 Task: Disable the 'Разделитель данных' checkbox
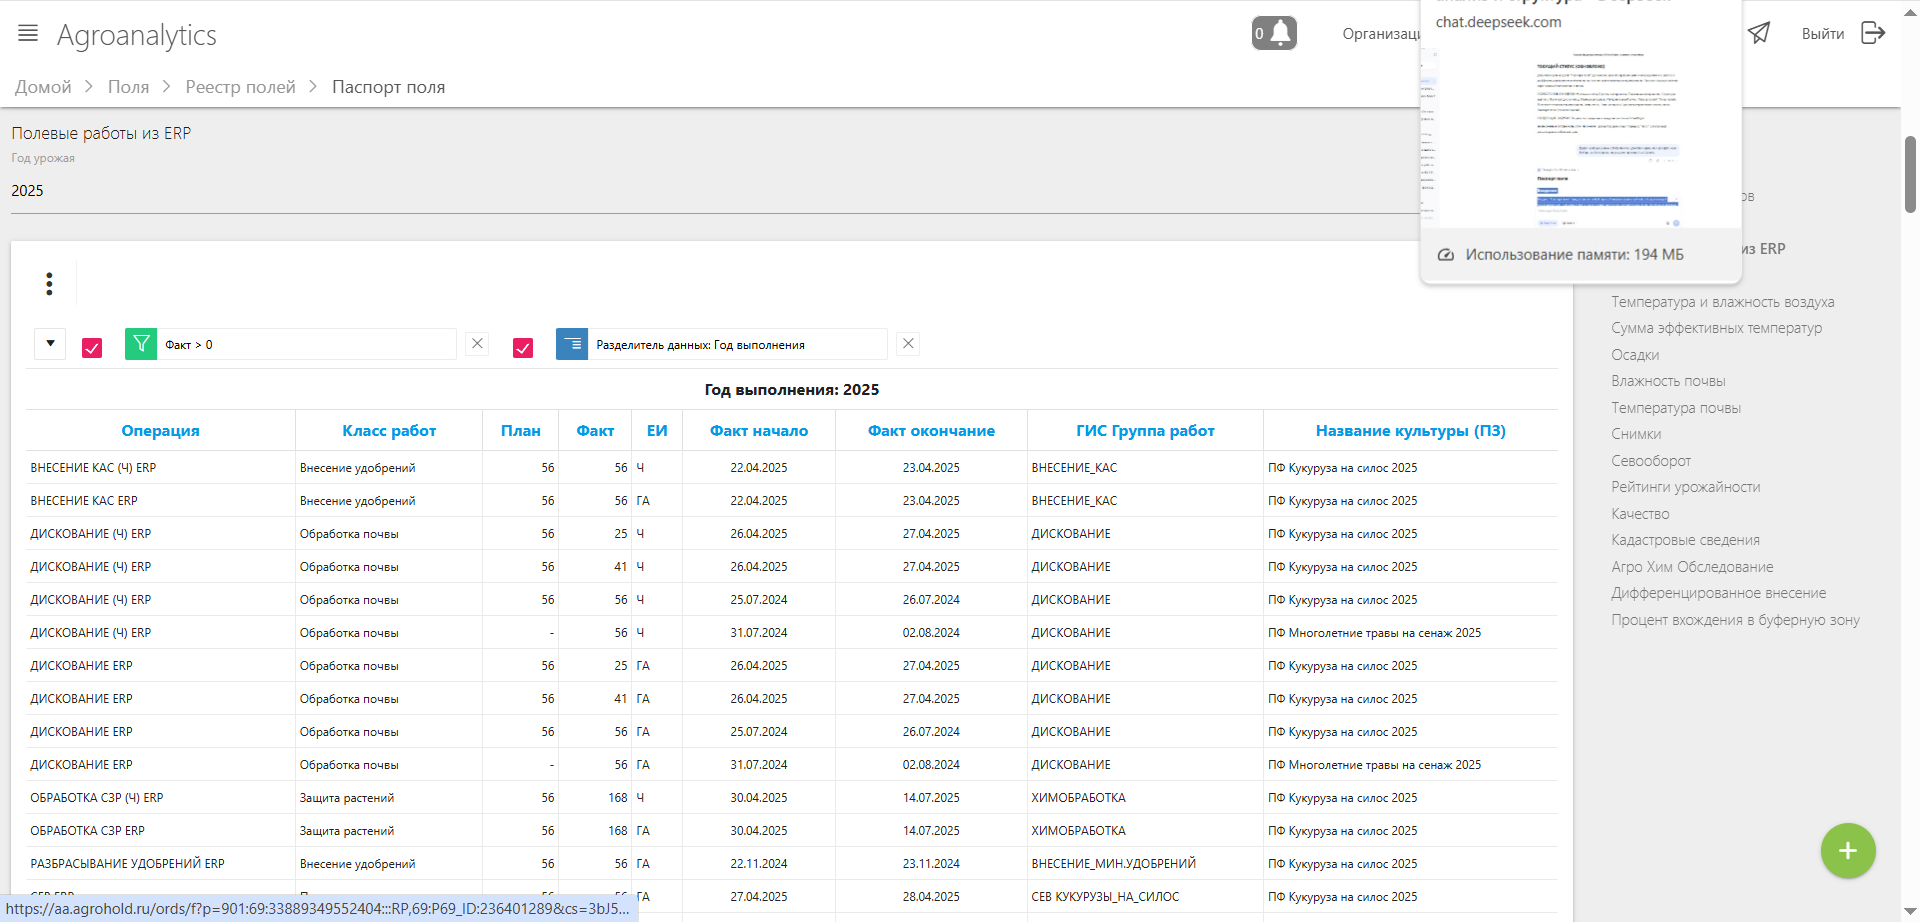click(x=523, y=348)
